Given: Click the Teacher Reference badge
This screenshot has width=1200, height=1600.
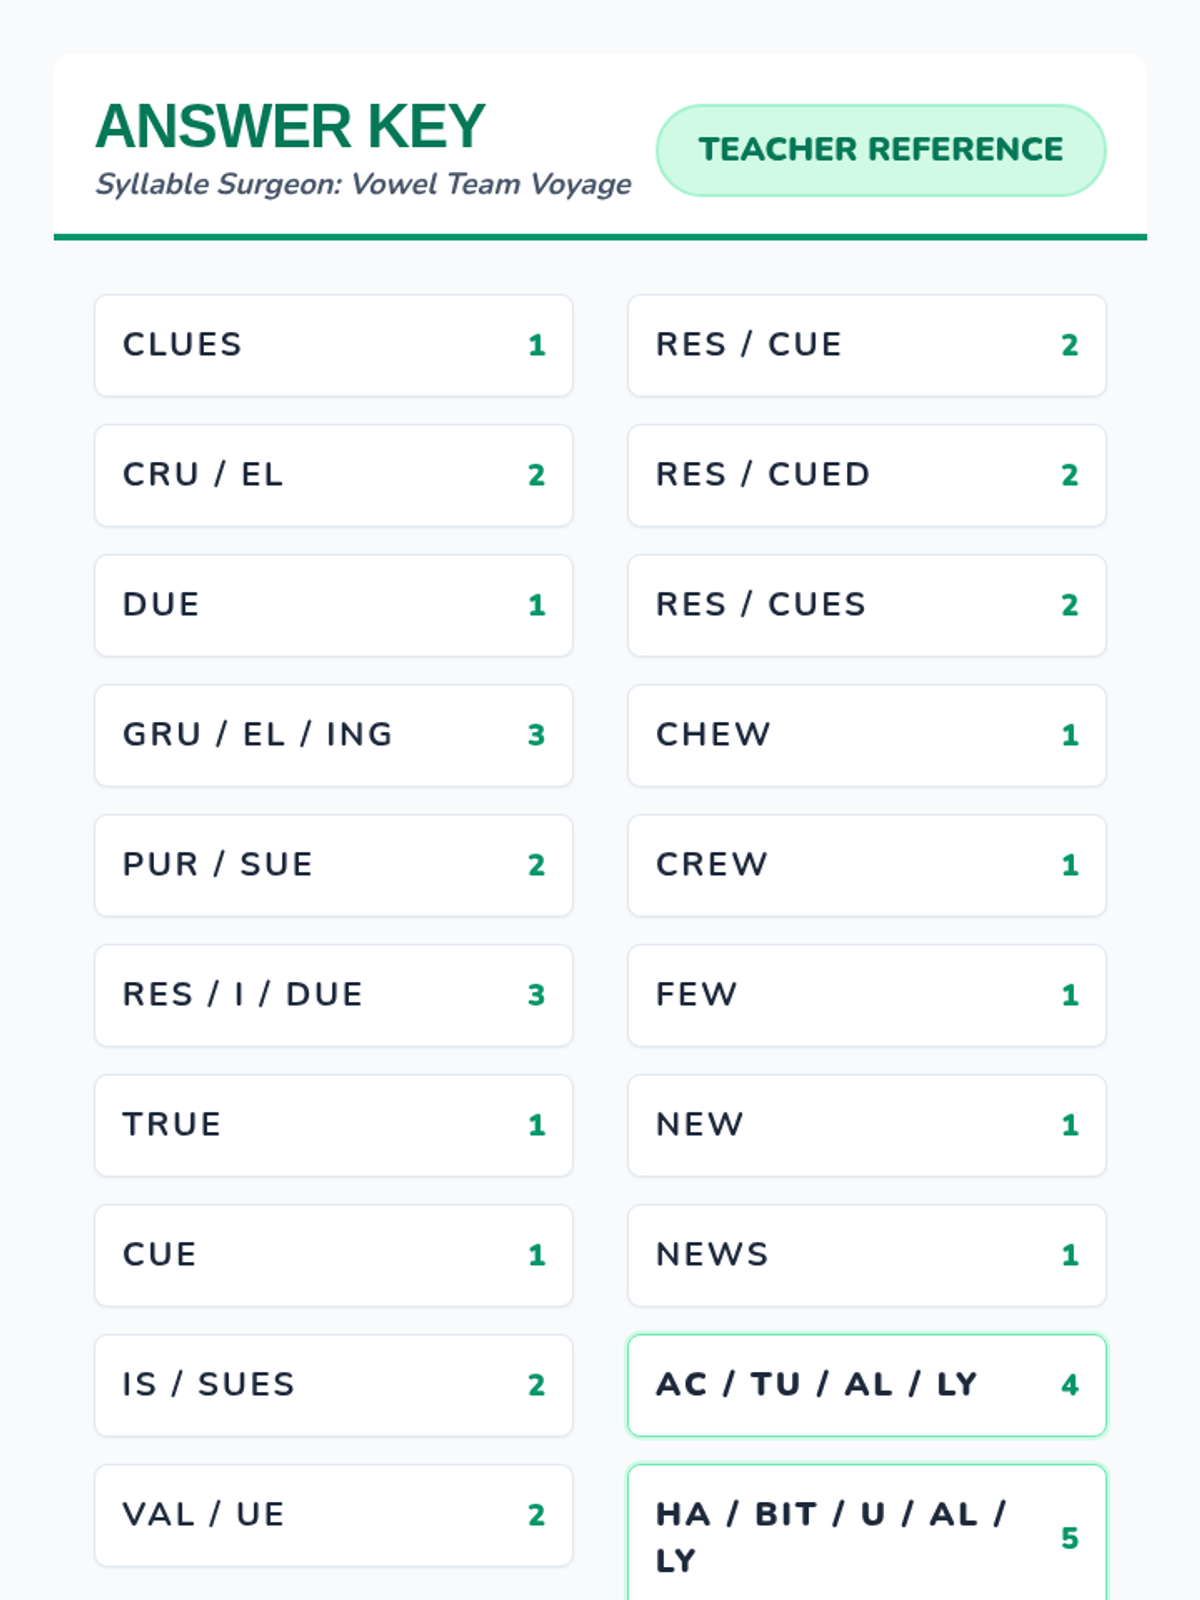Looking at the screenshot, I should pos(880,150).
